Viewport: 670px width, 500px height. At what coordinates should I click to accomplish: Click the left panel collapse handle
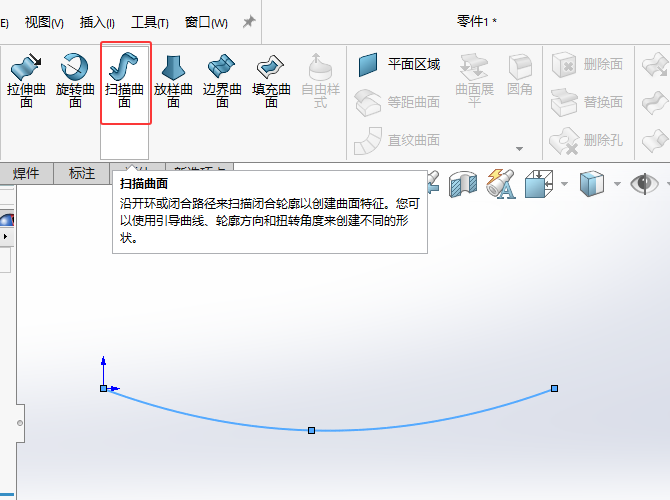click(x=20, y=423)
